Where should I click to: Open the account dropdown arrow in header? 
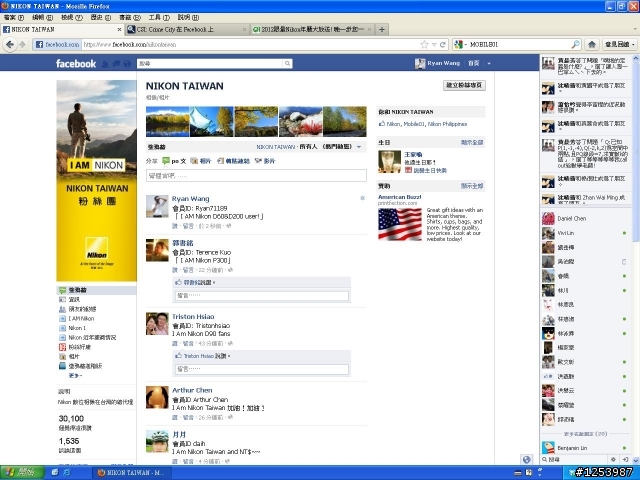click(x=489, y=63)
